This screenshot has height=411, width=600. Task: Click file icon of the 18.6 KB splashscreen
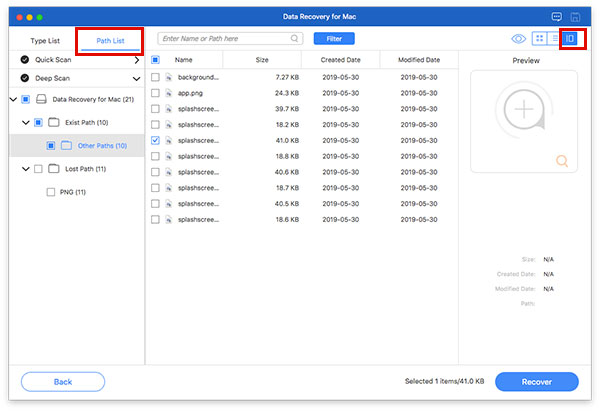coord(168,220)
